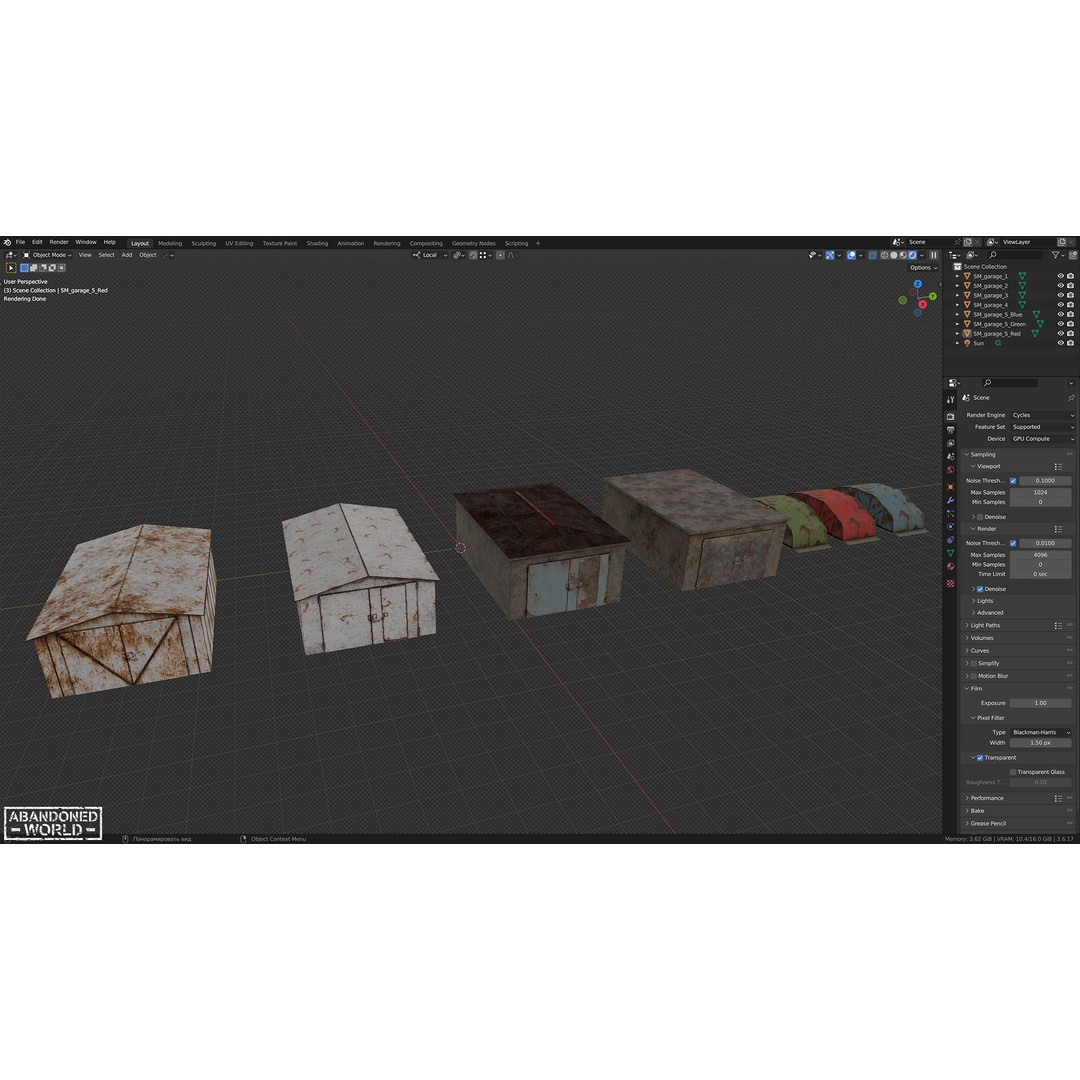Open the Object Mode dropdown
The image size is (1080, 1080).
coord(48,255)
